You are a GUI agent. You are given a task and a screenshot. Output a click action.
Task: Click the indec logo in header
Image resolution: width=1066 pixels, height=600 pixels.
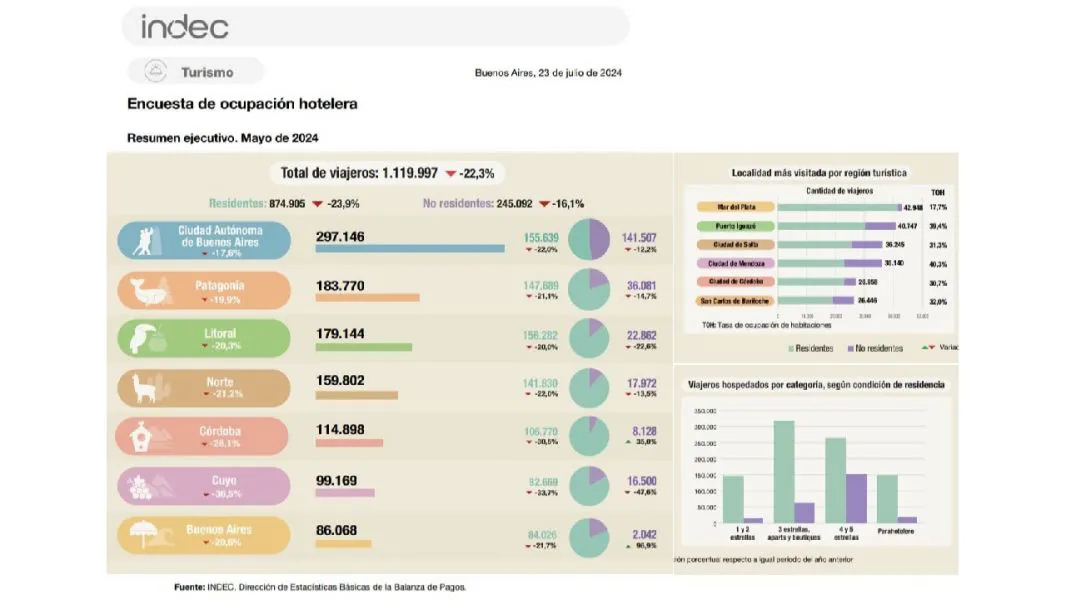pyautogui.click(x=185, y=26)
